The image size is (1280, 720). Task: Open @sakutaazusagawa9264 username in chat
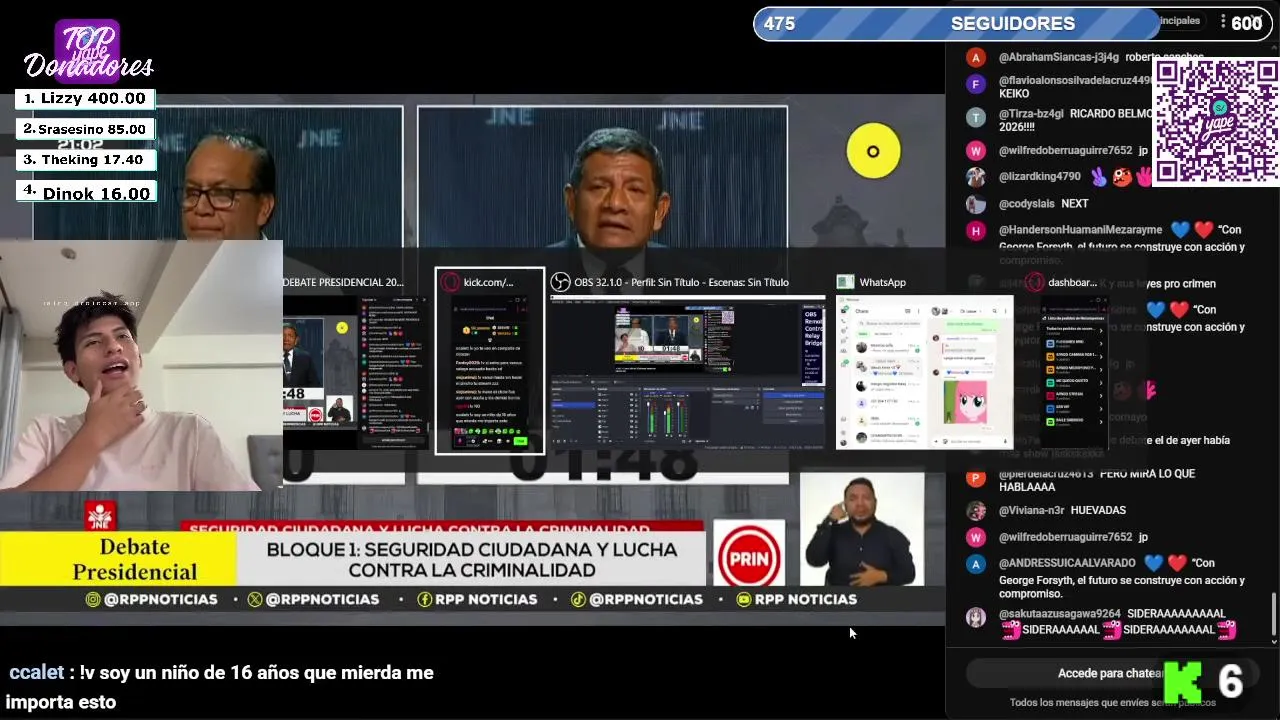click(1060, 614)
